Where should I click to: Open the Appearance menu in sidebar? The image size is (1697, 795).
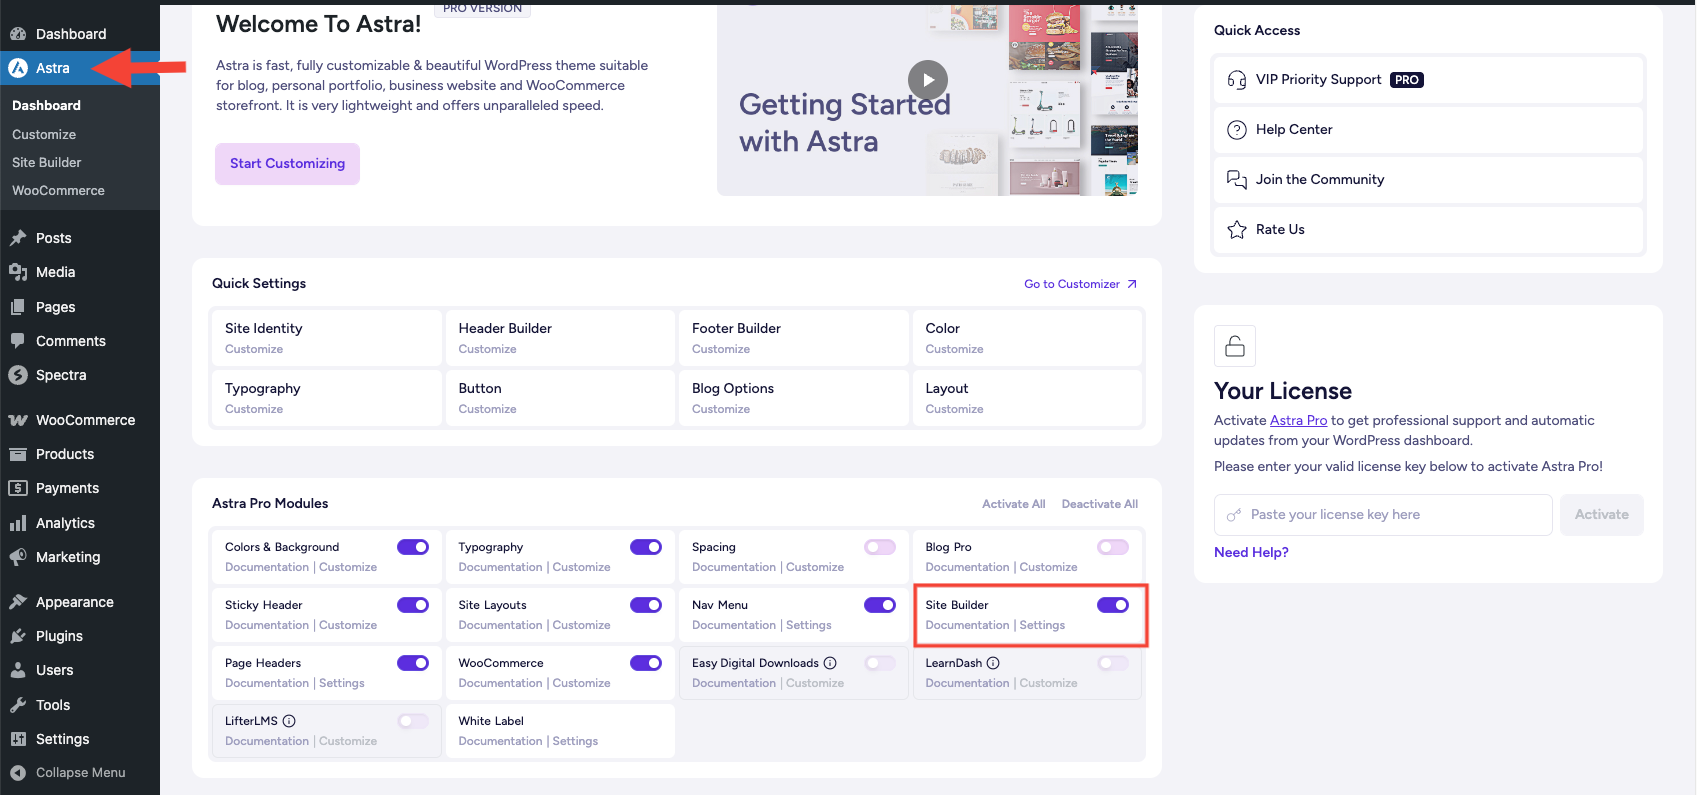coord(74,602)
